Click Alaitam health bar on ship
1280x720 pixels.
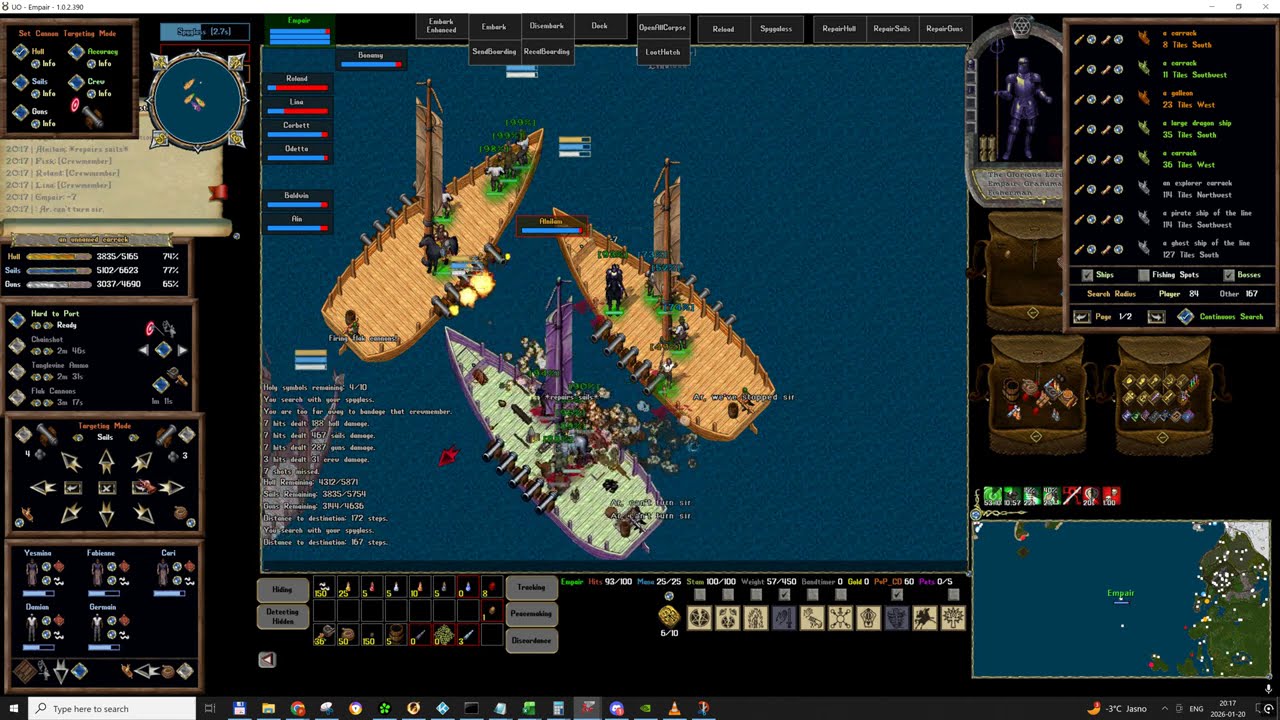pyautogui.click(x=551, y=230)
